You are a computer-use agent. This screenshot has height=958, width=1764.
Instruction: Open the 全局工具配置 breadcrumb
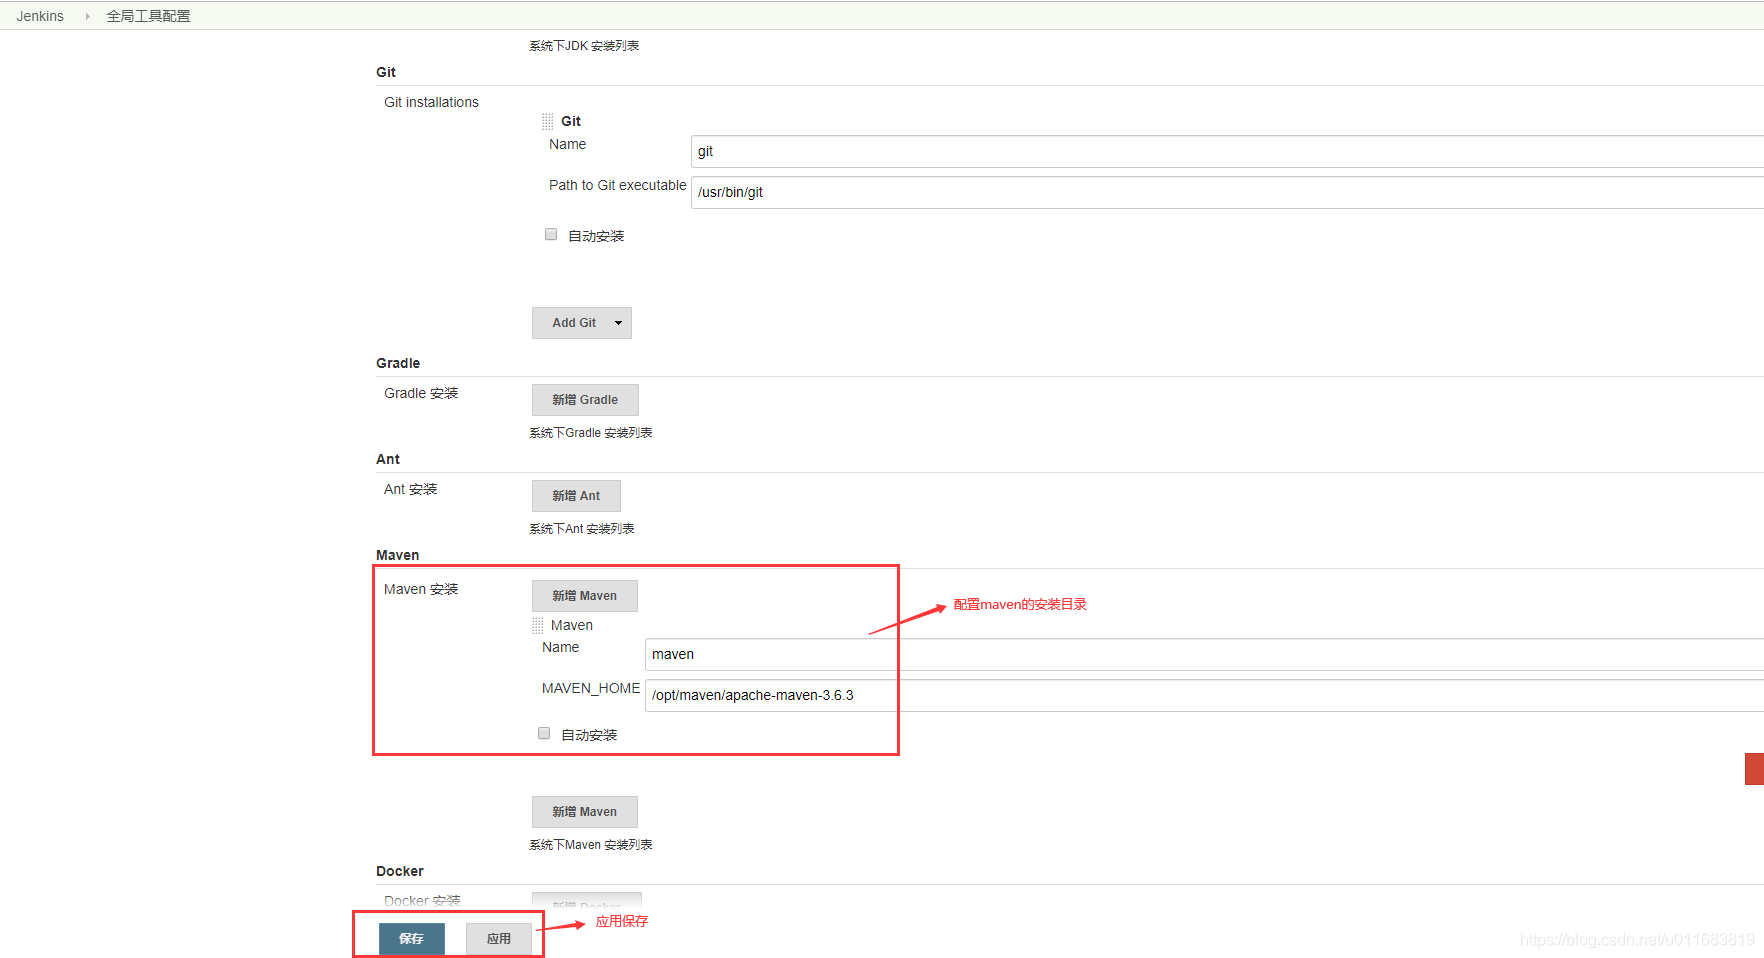(x=148, y=16)
